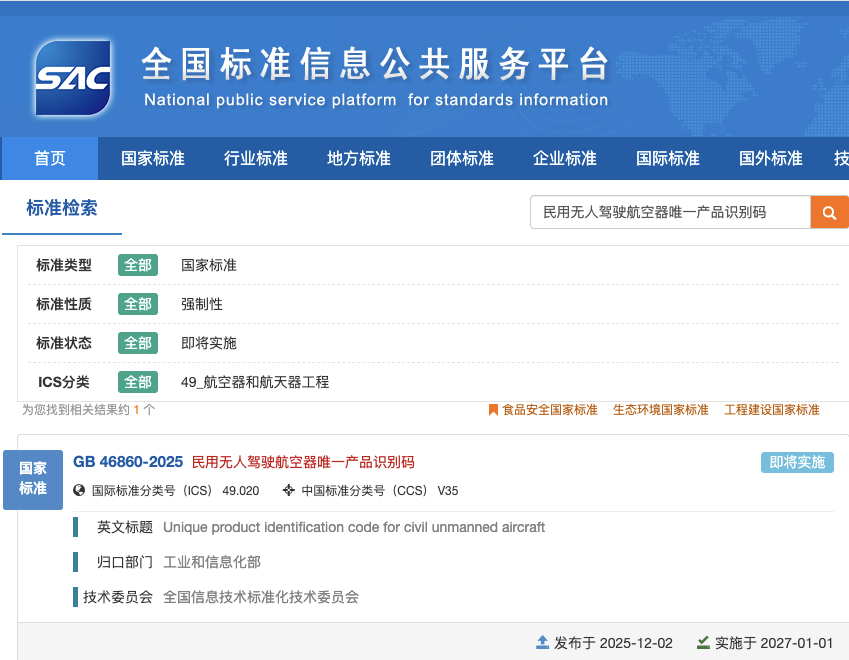Click the food safety standards bookmark icon

coord(493,410)
